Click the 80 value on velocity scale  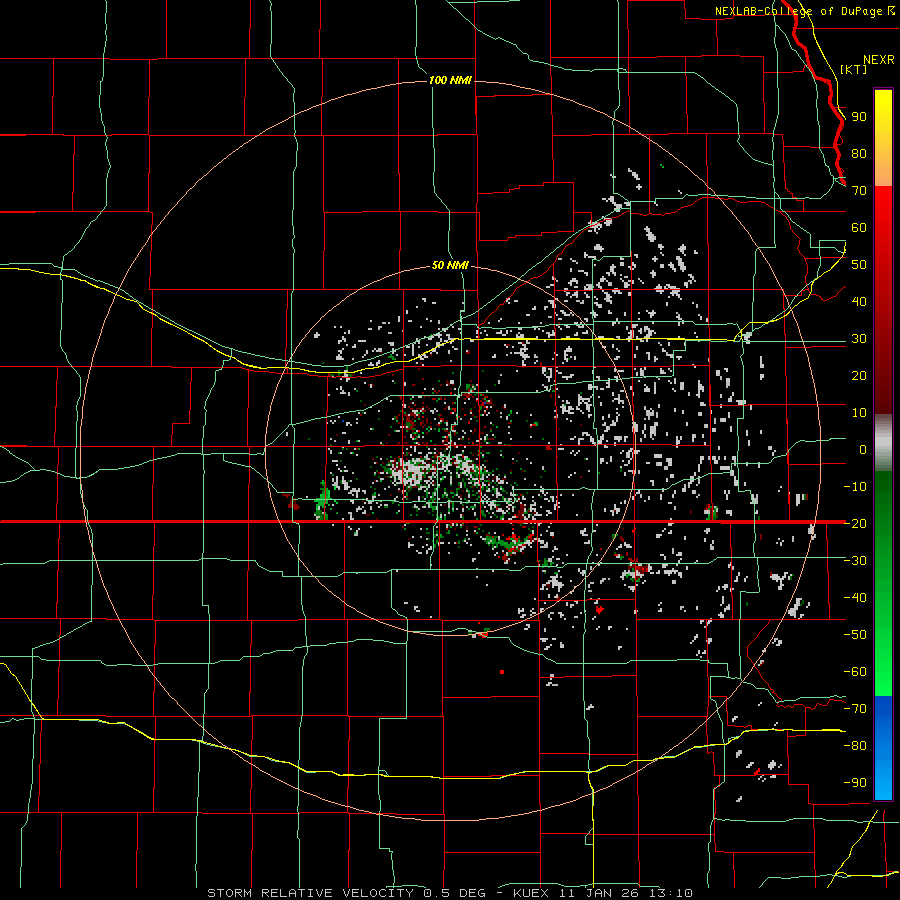pos(859,153)
